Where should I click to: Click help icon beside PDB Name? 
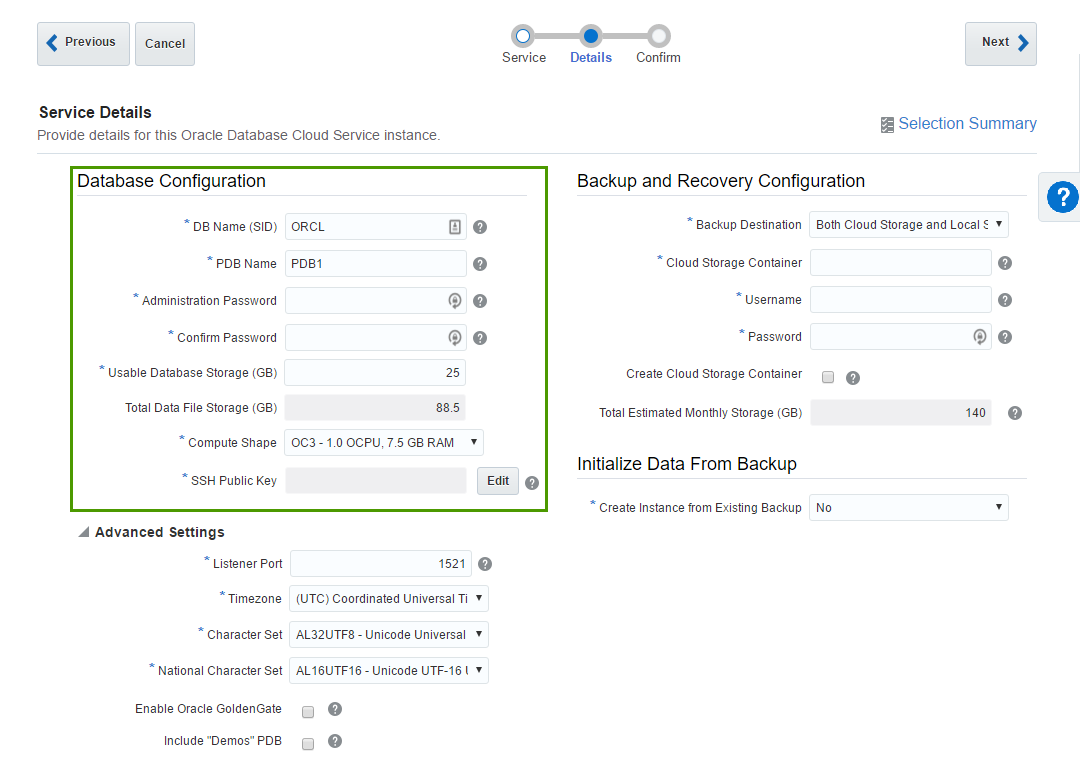pyautogui.click(x=480, y=264)
